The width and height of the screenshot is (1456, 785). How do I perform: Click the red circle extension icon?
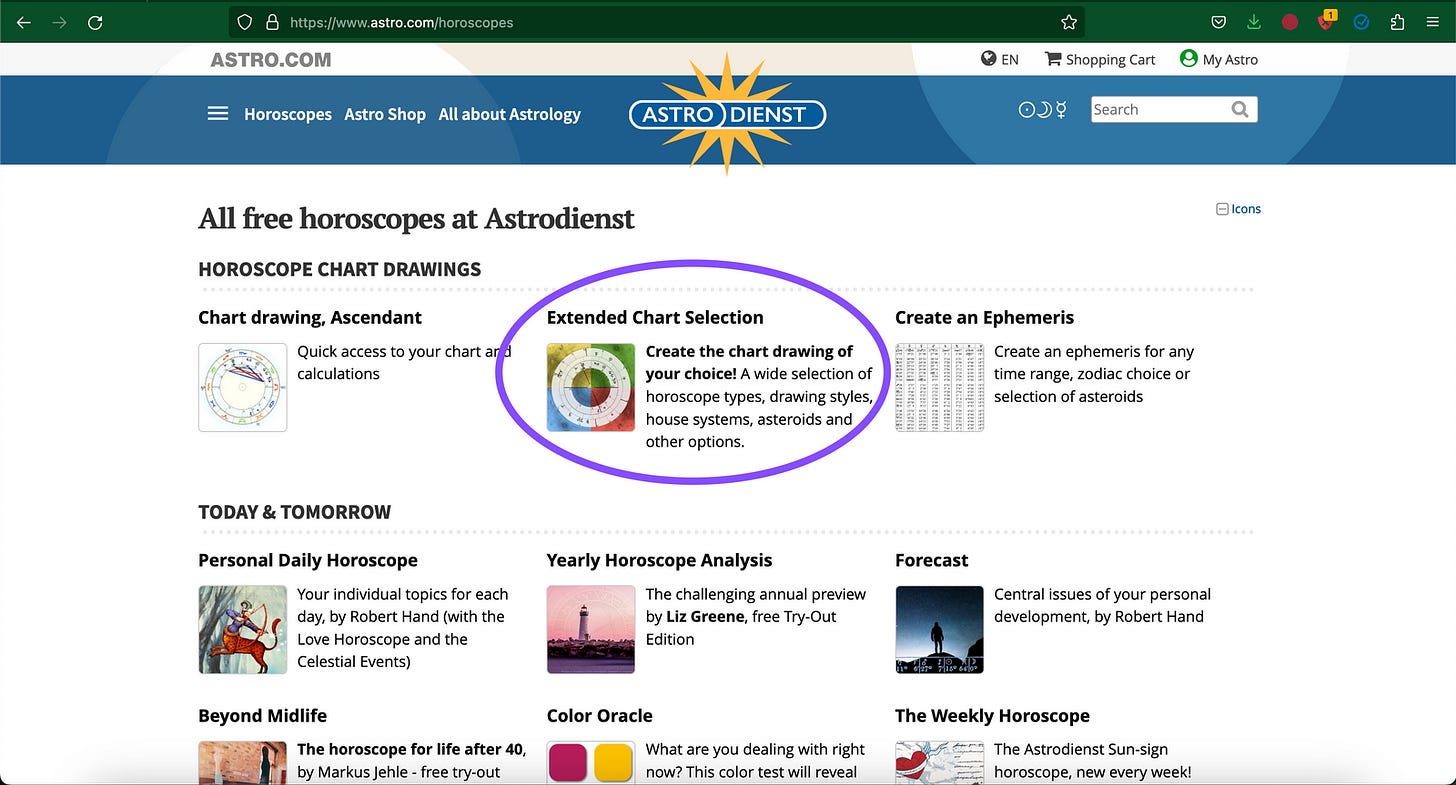tap(1290, 22)
